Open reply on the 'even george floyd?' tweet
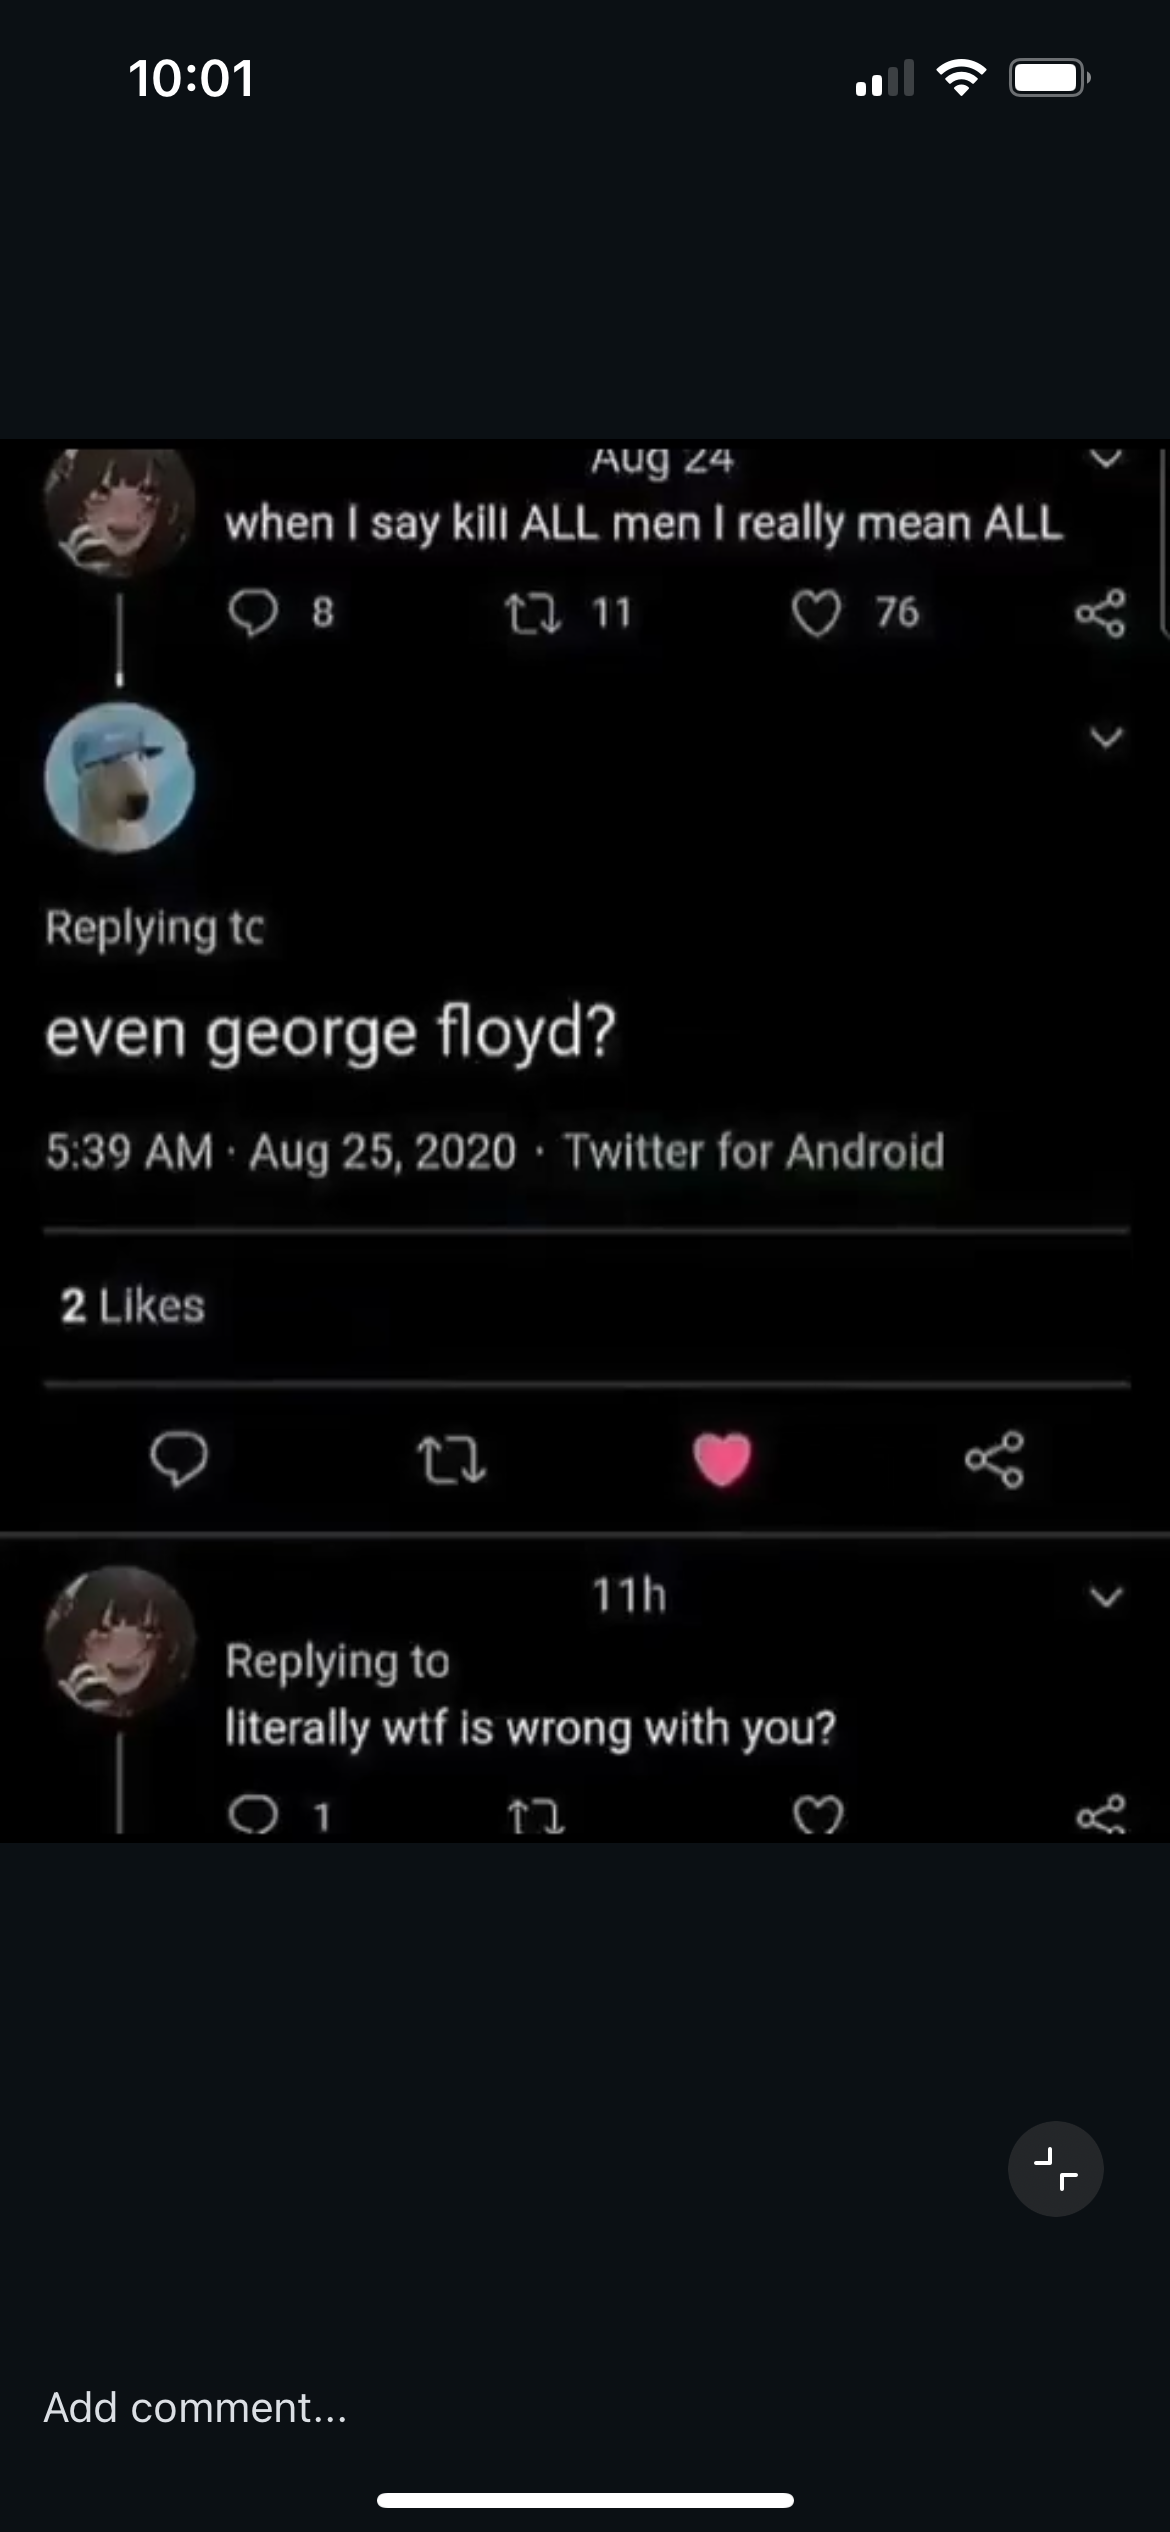This screenshot has height=2532, width=1170. pyautogui.click(x=179, y=1460)
